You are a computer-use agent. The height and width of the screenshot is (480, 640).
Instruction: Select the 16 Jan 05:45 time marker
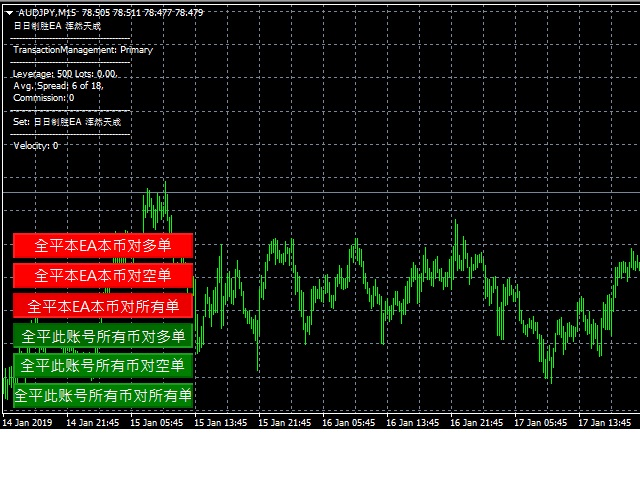(348, 423)
